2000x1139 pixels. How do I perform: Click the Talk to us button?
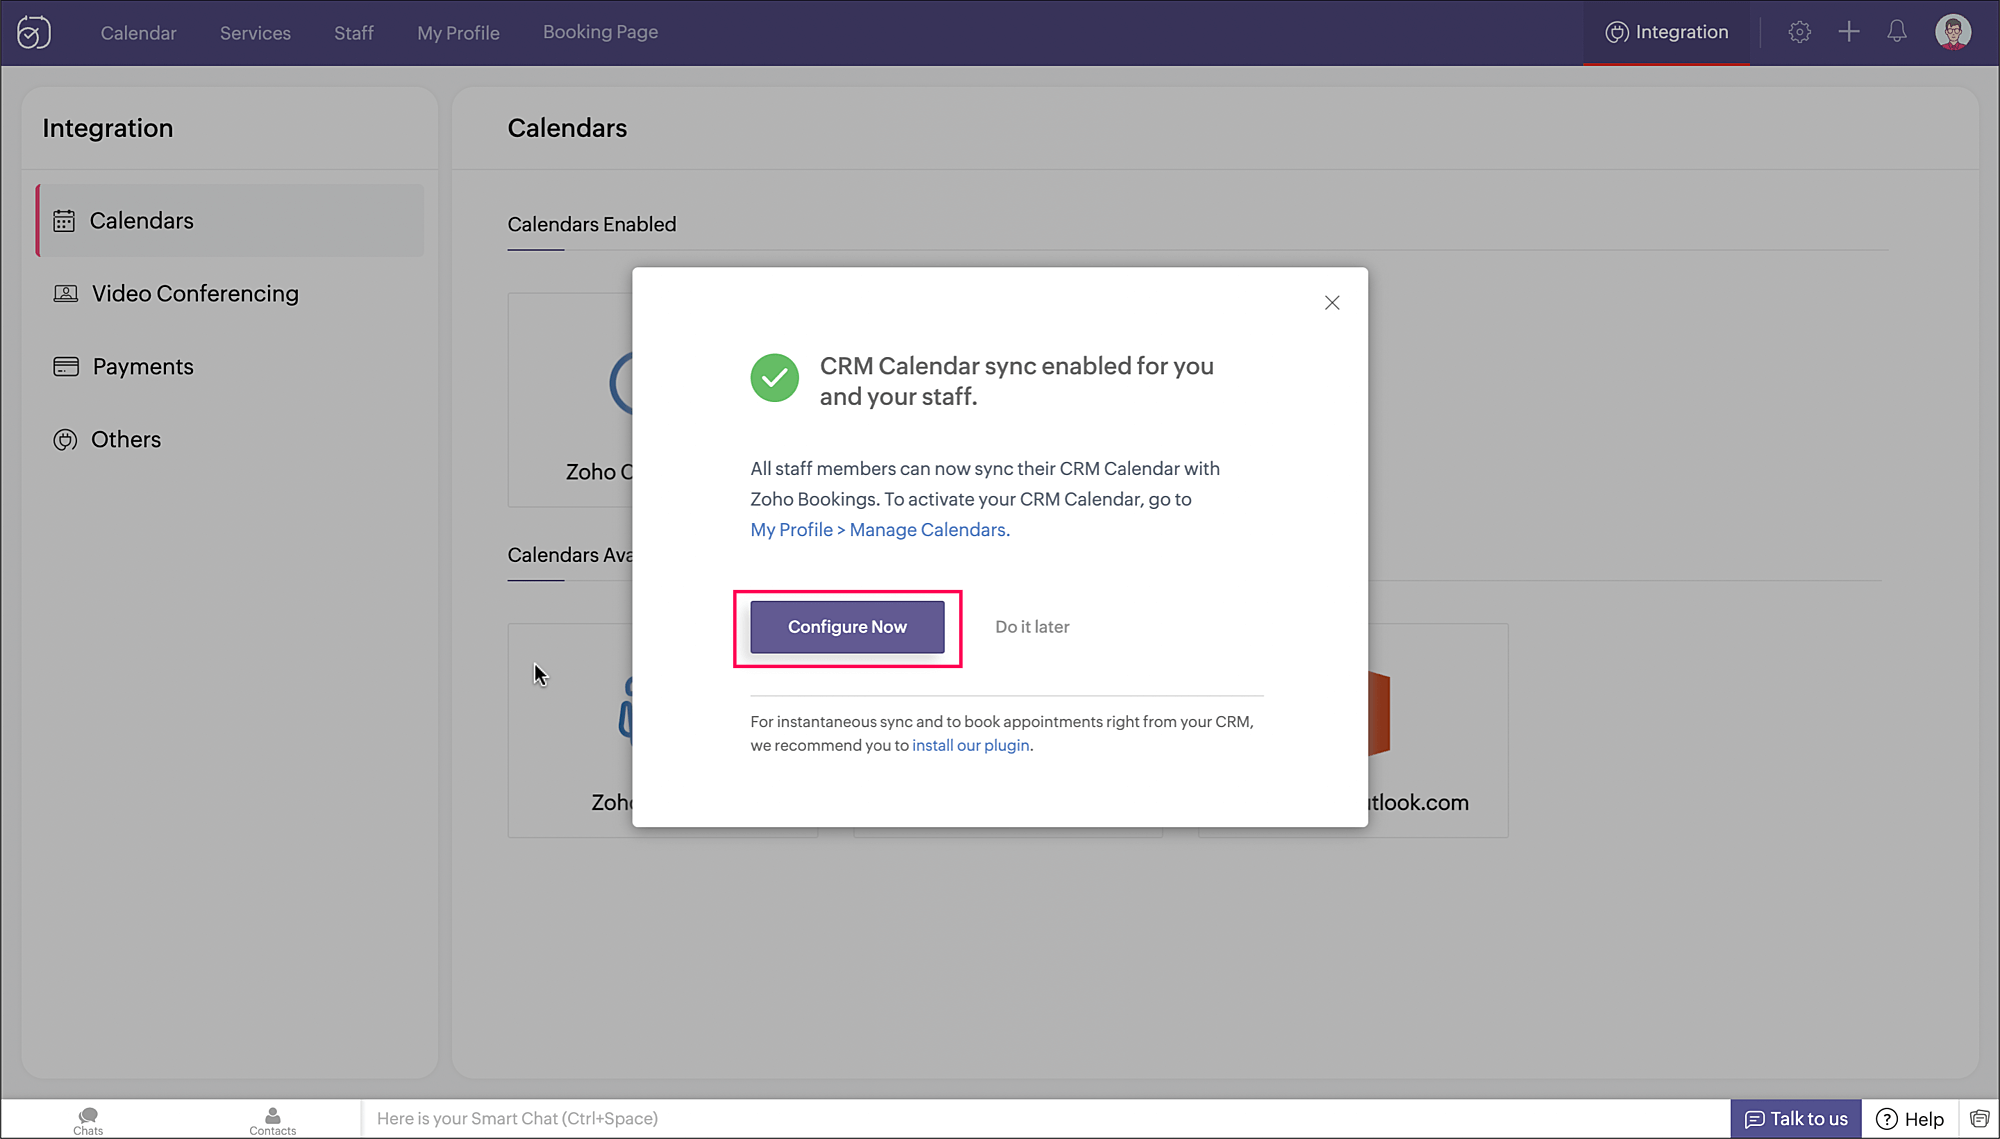tap(1795, 1118)
